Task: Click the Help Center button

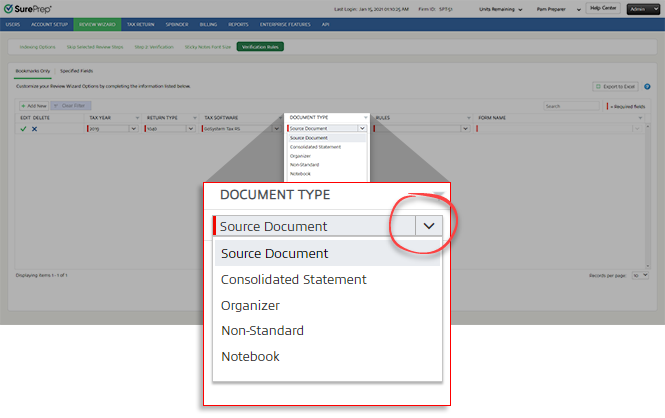Action: point(601,8)
